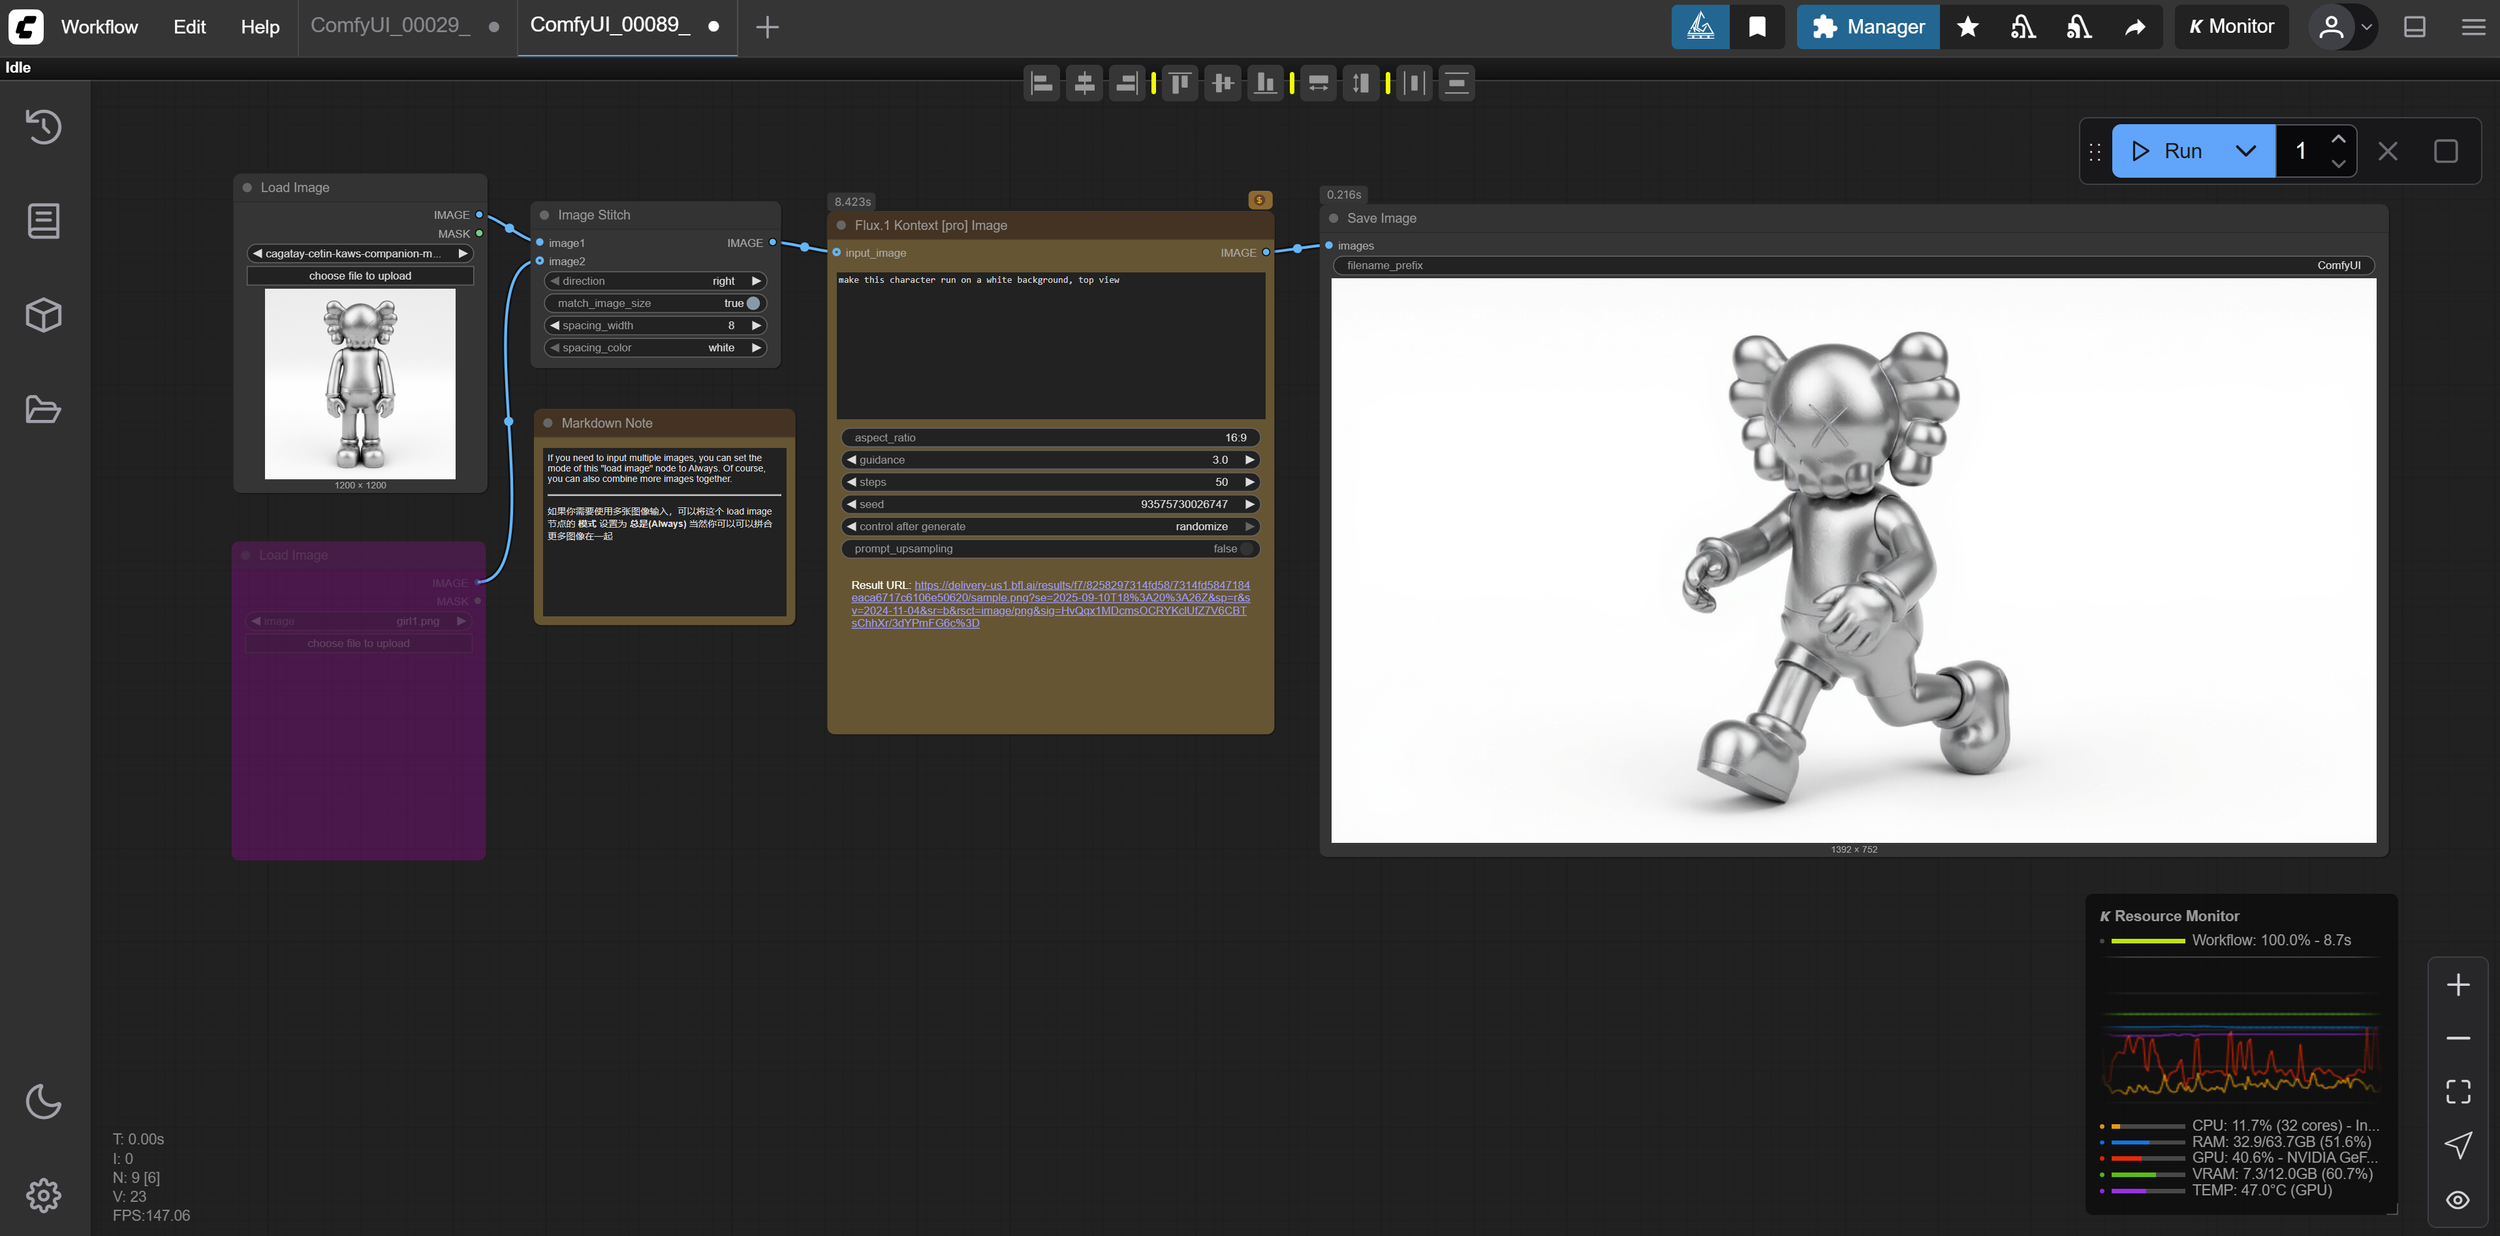Click the user profile avatar button
Viewport: 2500px width, 1236px height.
point(2331,27)
